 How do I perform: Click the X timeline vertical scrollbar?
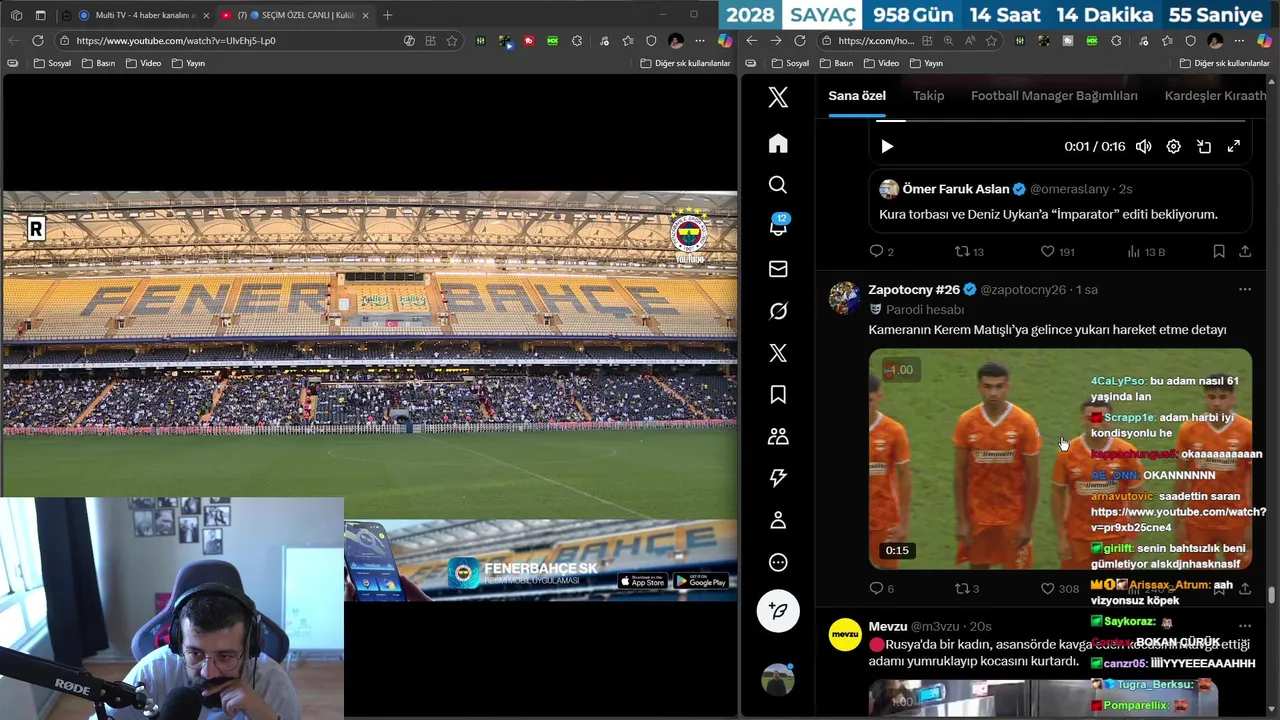point(1272,597)
